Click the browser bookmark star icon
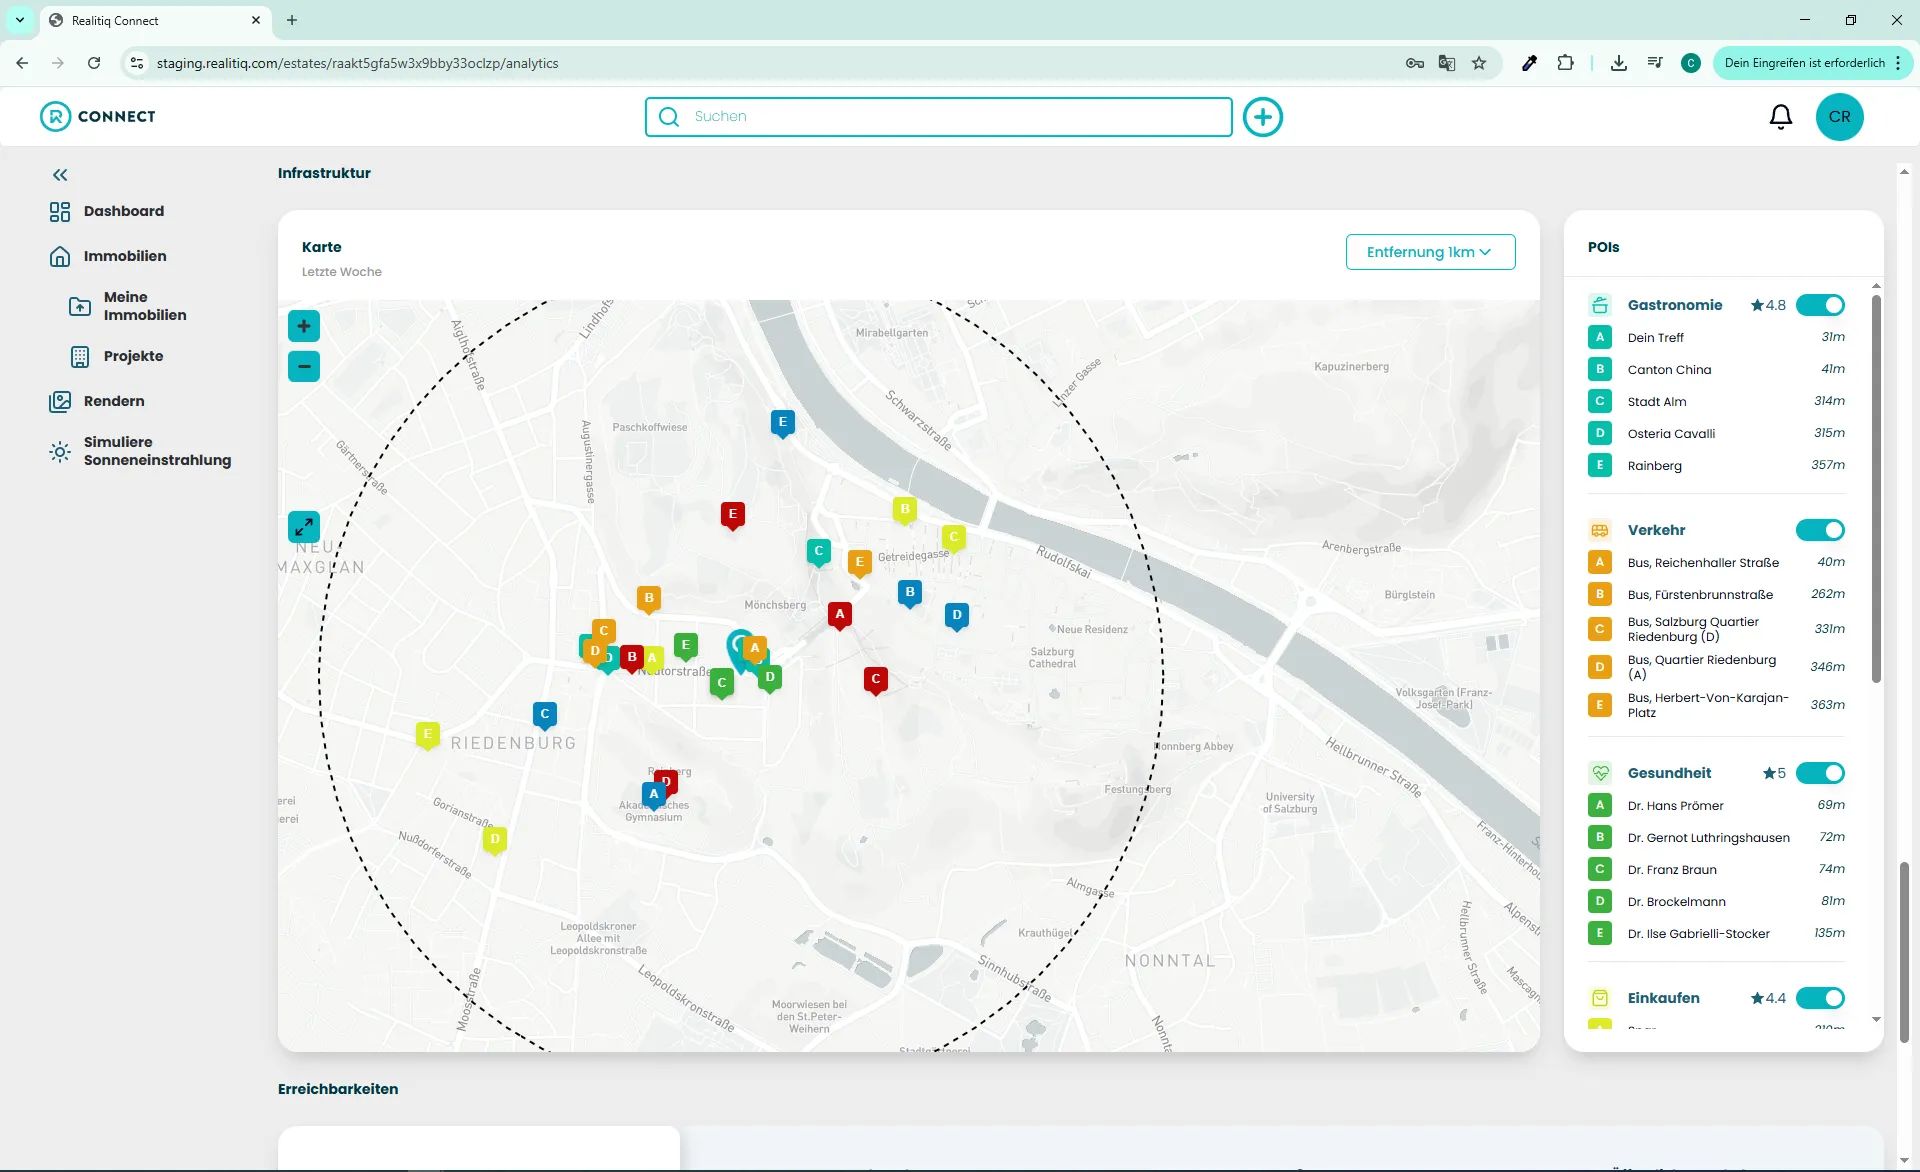Viewport: 1920px width, 1172px height. pos(1479,63)
